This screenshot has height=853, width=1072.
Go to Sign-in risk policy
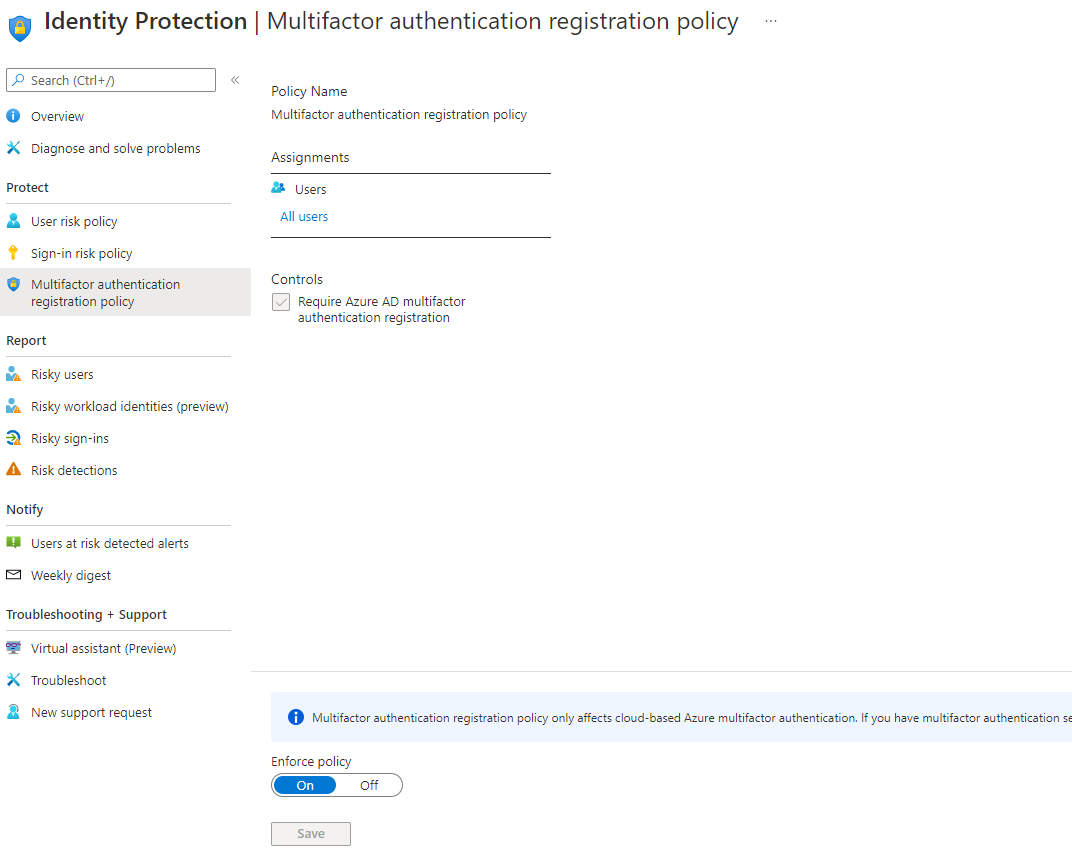pyautogui.click(x=81, y=254)
